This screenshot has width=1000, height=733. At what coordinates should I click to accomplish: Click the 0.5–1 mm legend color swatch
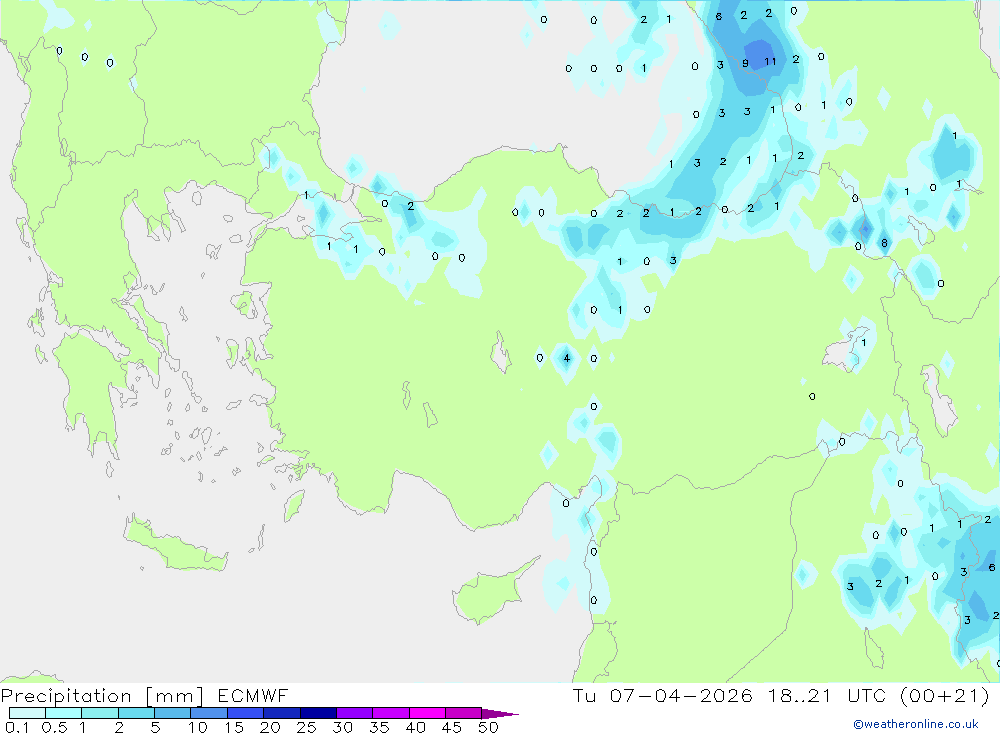64,713
